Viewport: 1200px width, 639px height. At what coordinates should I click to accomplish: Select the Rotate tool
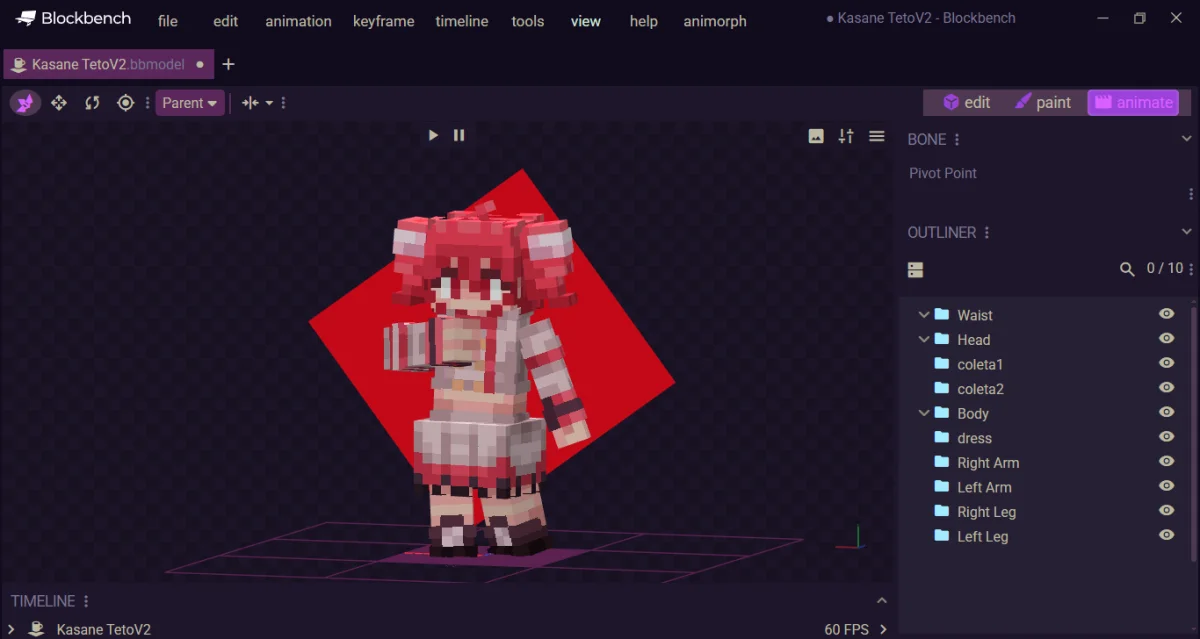[92, 102]
